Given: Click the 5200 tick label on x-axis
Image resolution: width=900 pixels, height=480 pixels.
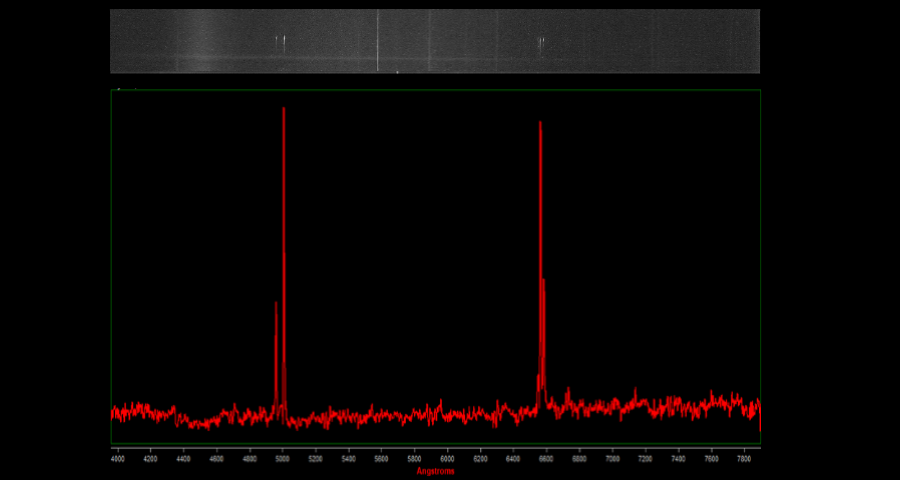Looking at the screenshot, I should click(315, 459).
